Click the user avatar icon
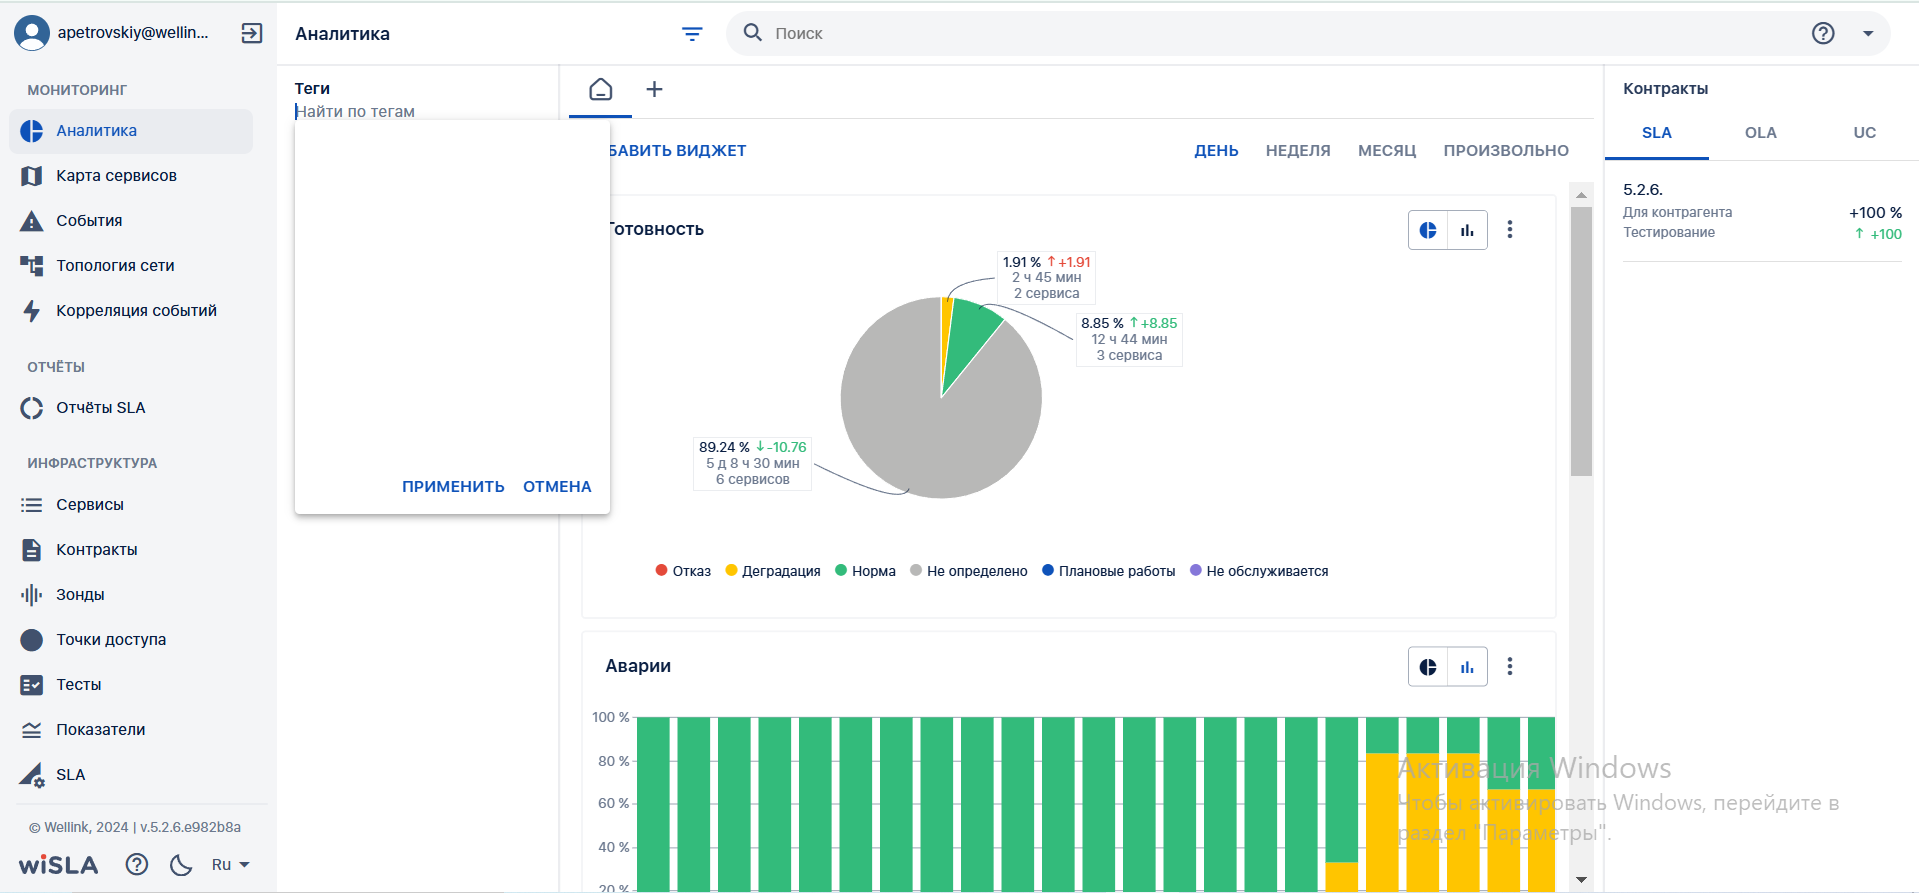 point(32,33)
